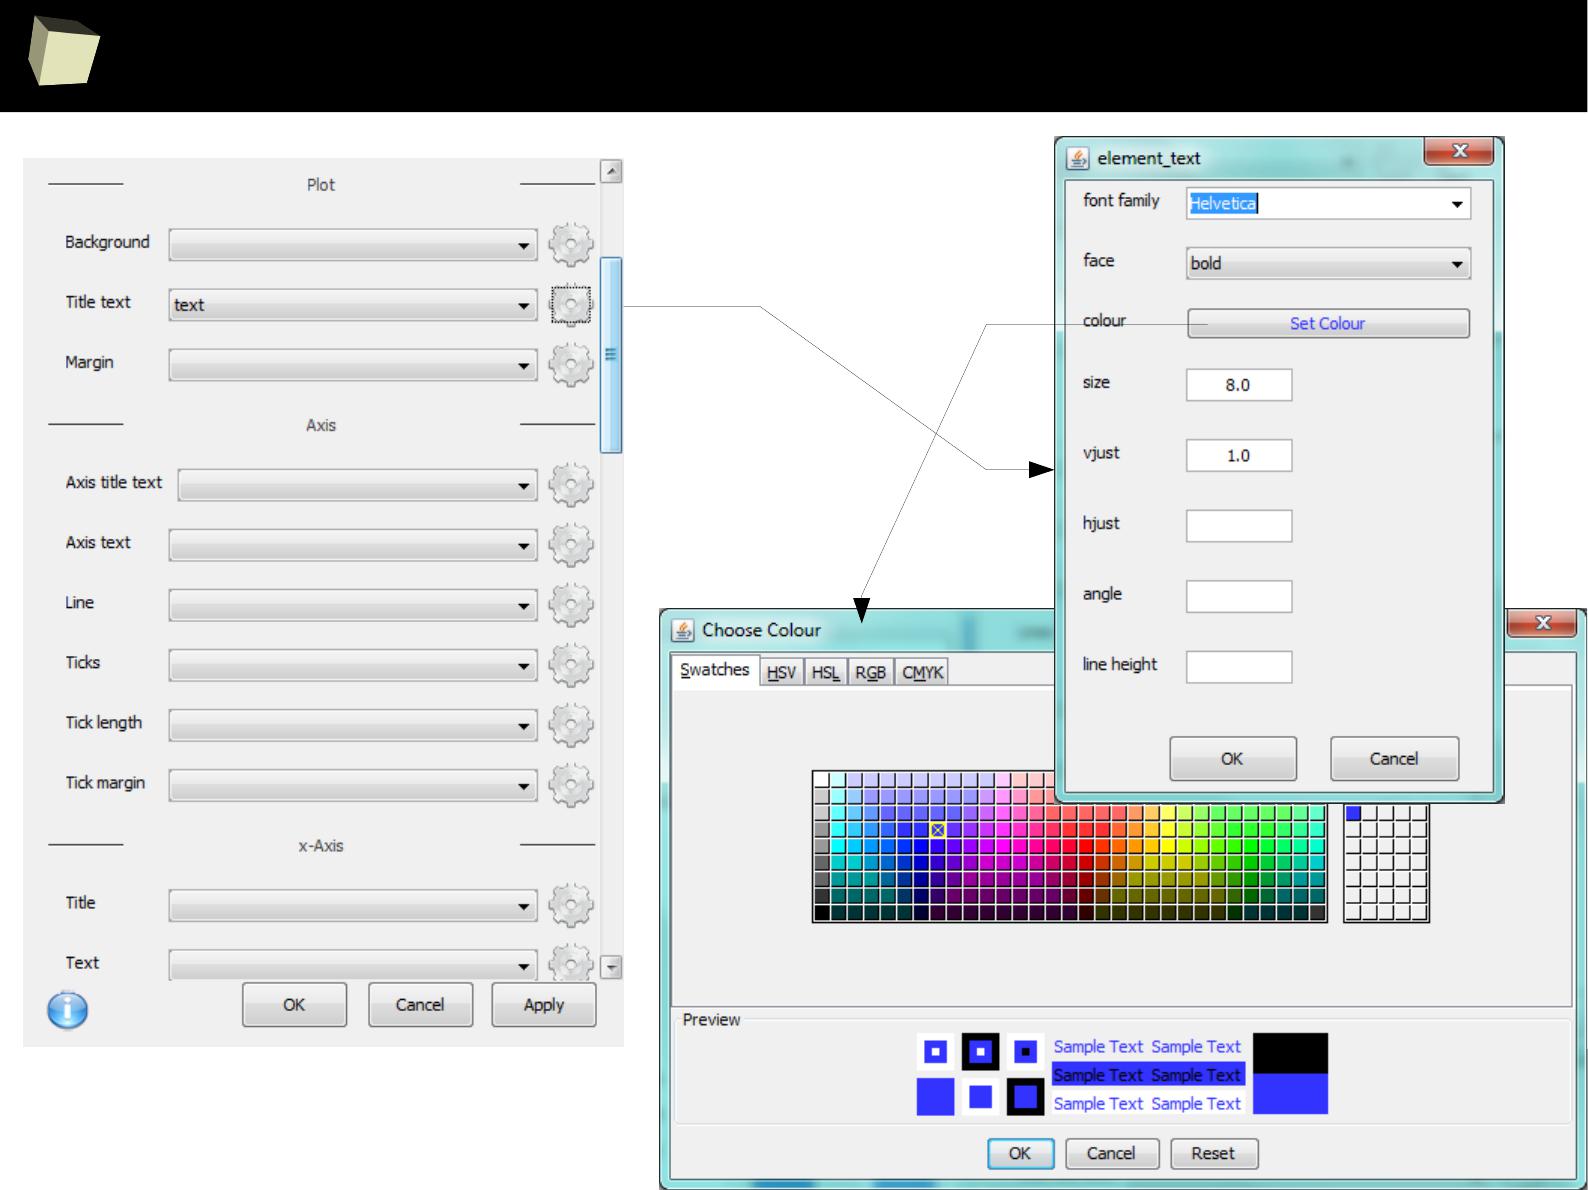Select the marked blue swatch in colour grid
The image size is (1588, 1190).
click(938, 830)
